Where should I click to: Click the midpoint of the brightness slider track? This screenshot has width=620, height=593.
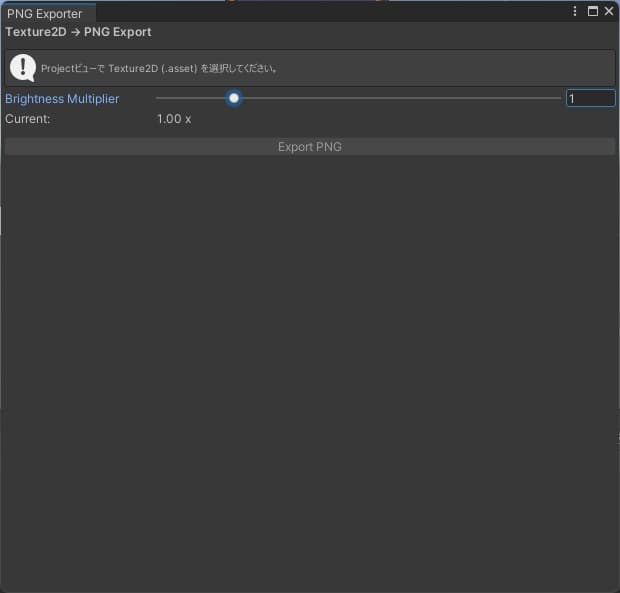click(359, 98)
